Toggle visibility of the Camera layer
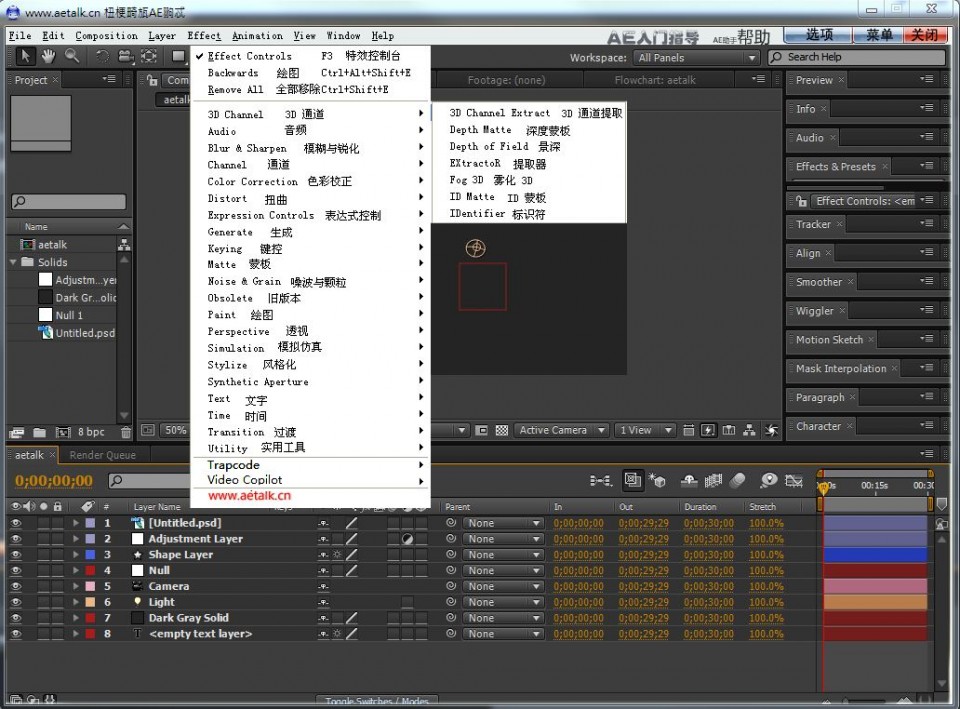Viewport: 960px width, 709px height. coord(15,587)
